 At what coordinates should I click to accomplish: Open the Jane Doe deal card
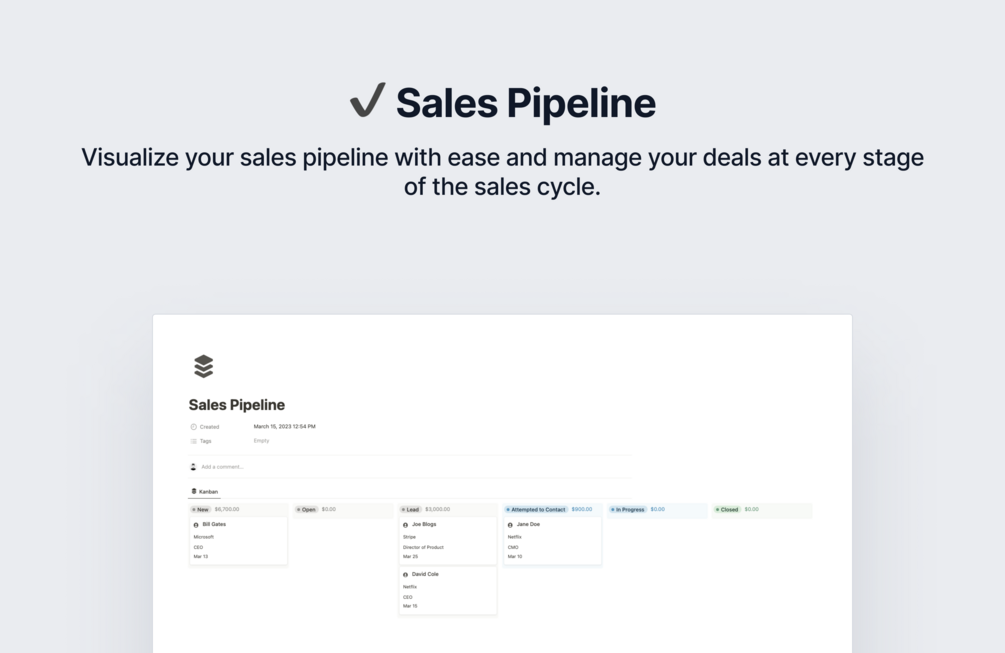click(x=552, y=541)
